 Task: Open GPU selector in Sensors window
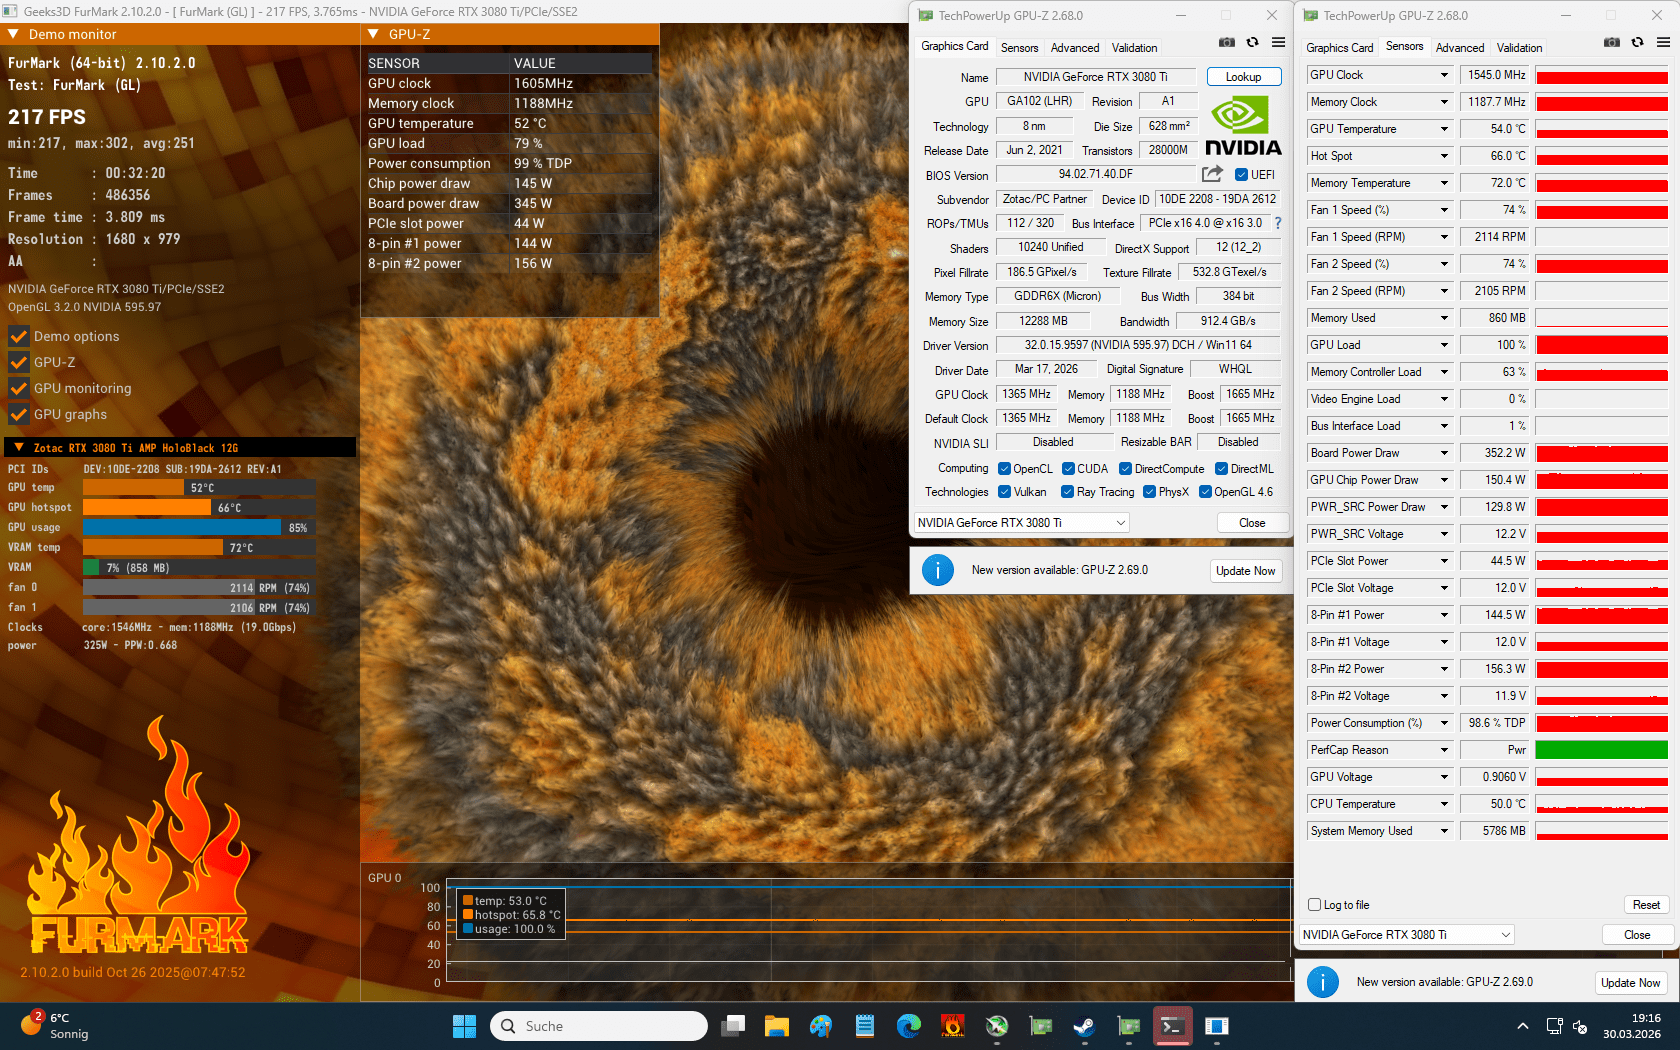(x=1406, y=935)
